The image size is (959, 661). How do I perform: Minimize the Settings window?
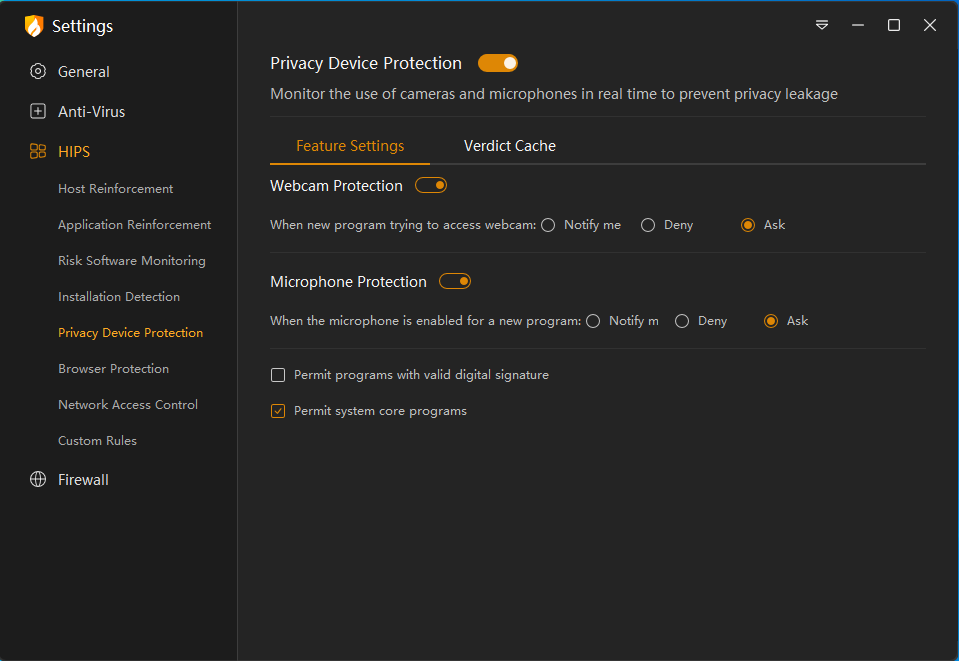(x=858, y=25)
